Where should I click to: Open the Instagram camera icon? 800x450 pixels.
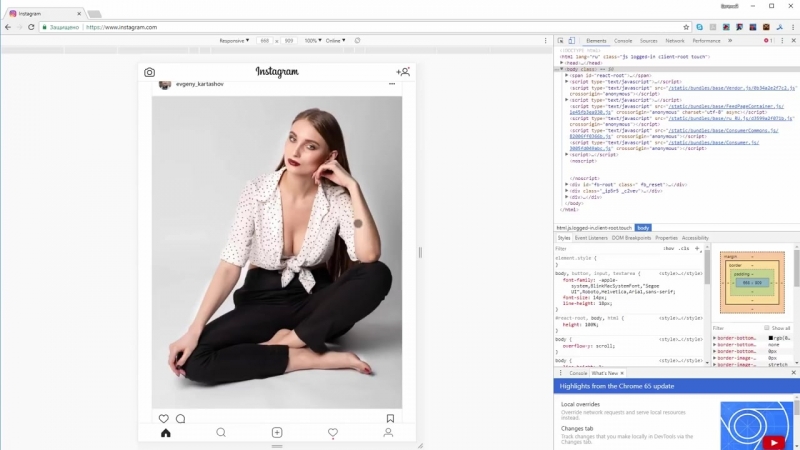click(x=149, y=72)
